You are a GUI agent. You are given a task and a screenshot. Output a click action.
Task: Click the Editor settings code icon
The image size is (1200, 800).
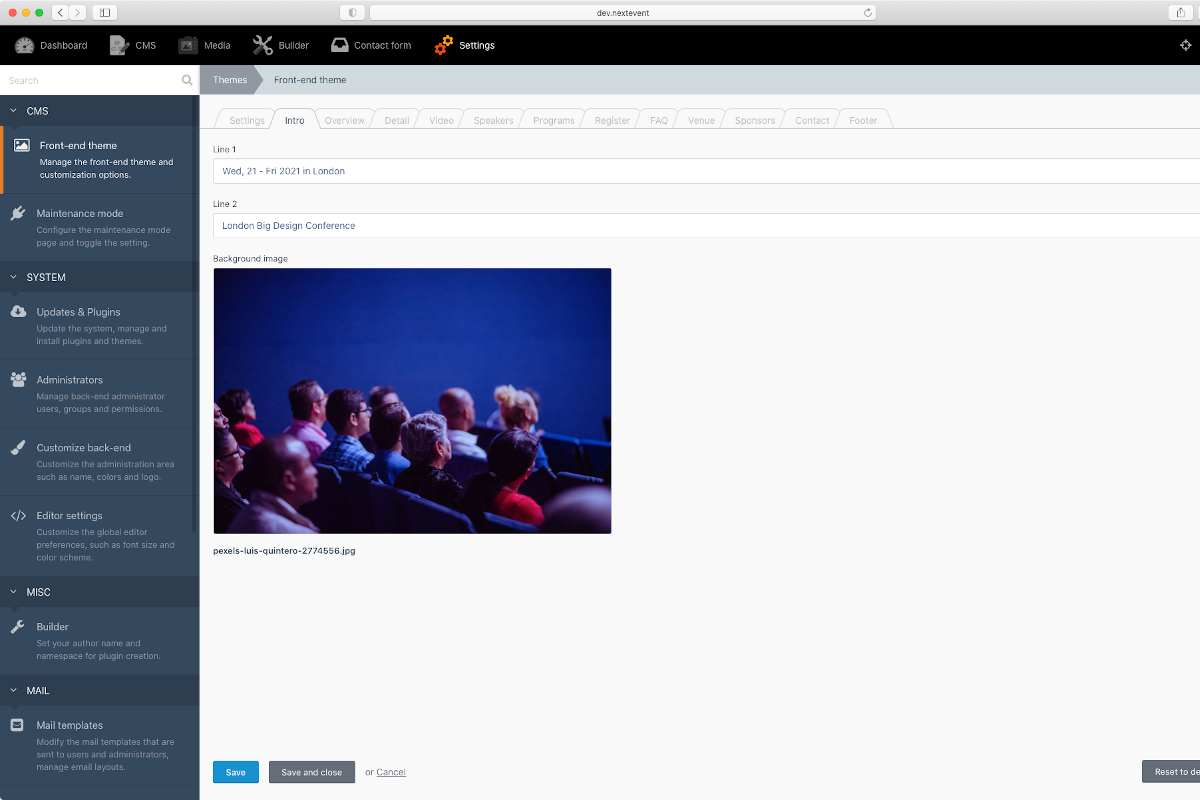18,515
